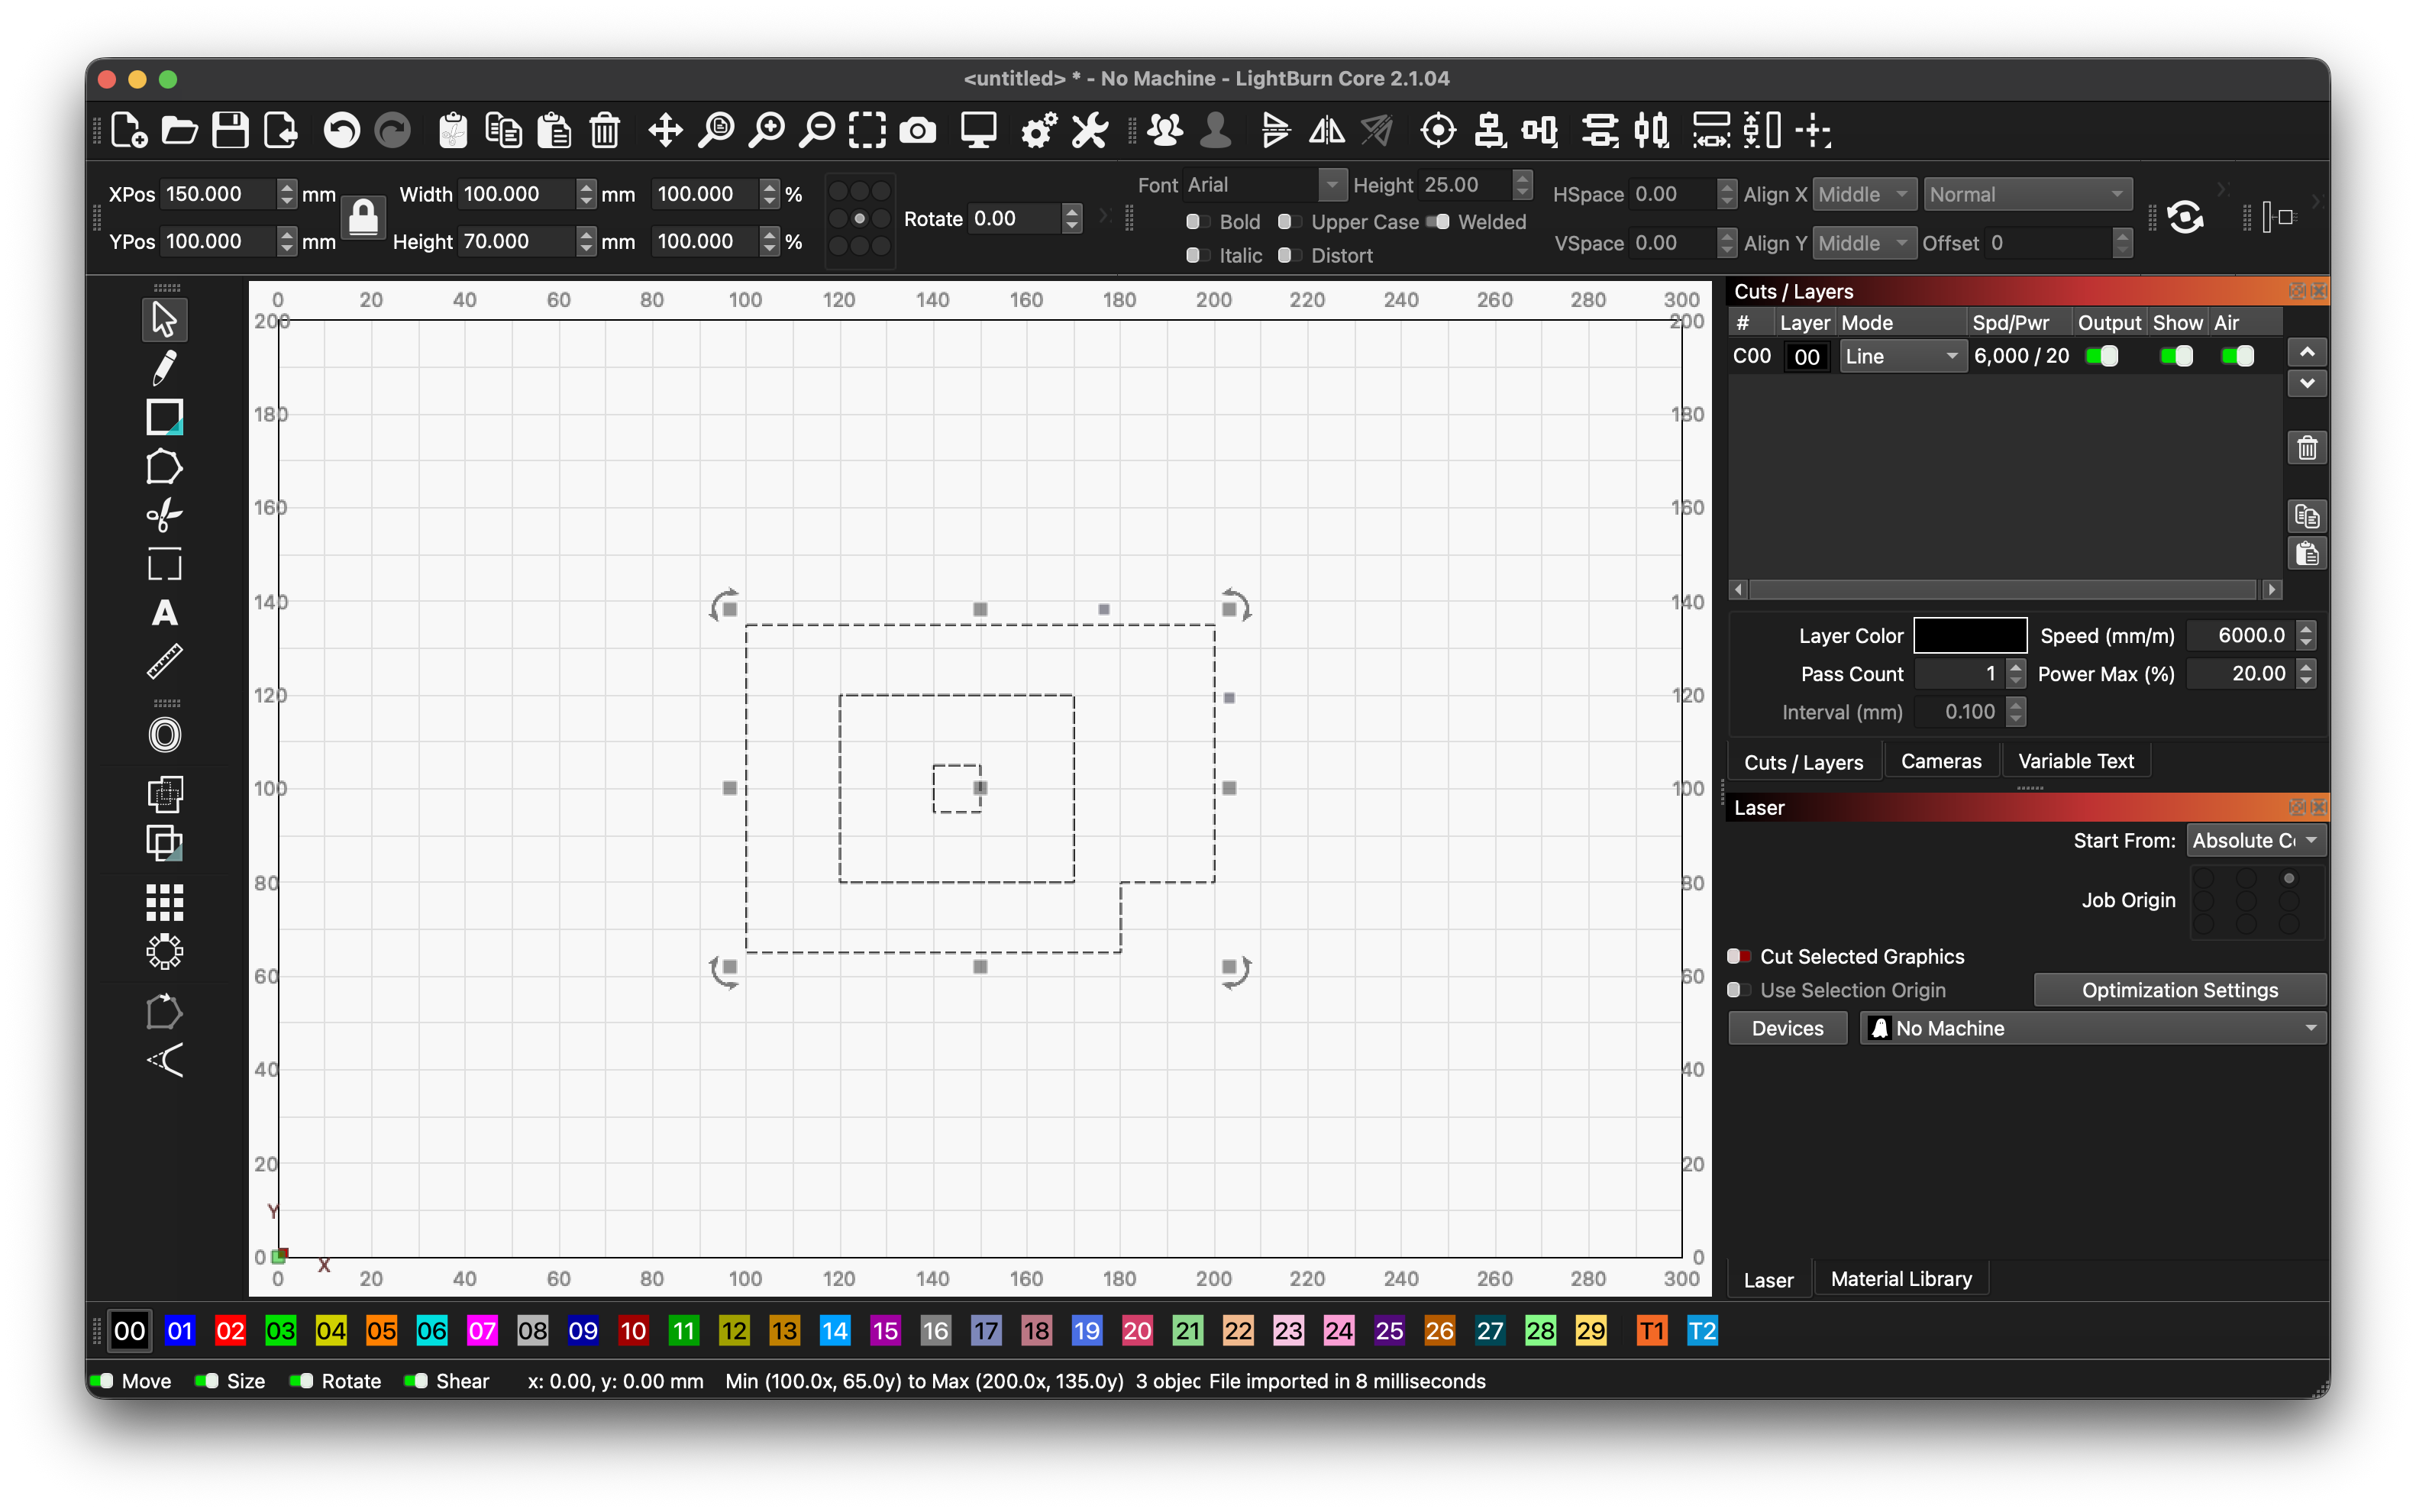Open the No Machine device dropdown

point(2093,1028)
